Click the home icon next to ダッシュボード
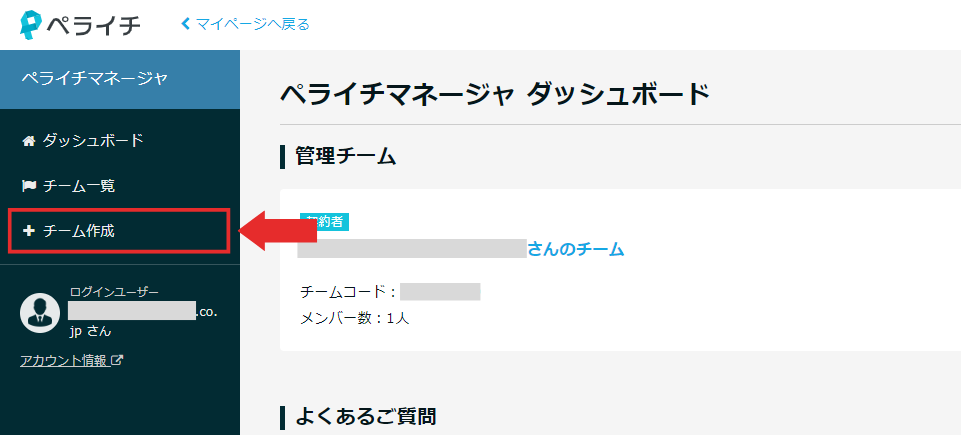The width and height of the screenshot is (961, 435). 28,141
